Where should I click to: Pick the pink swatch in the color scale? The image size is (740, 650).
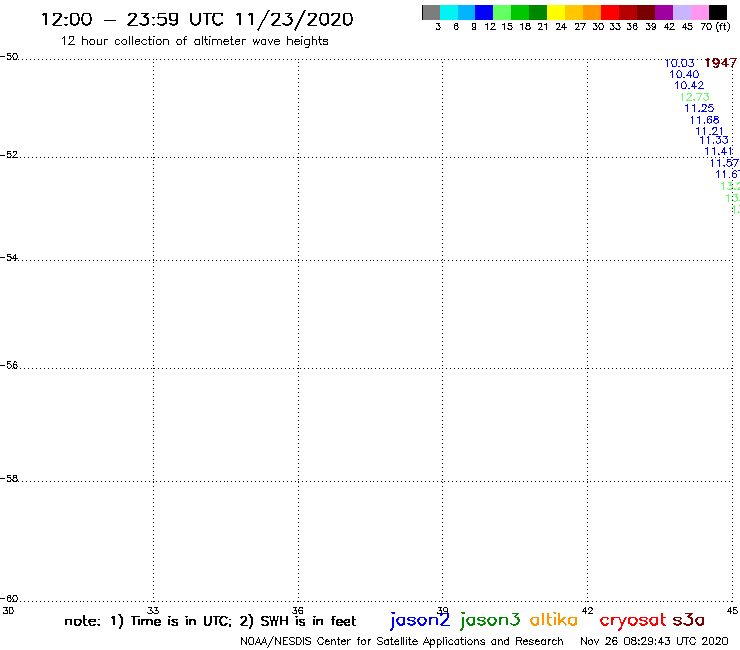tap(700, 12)
